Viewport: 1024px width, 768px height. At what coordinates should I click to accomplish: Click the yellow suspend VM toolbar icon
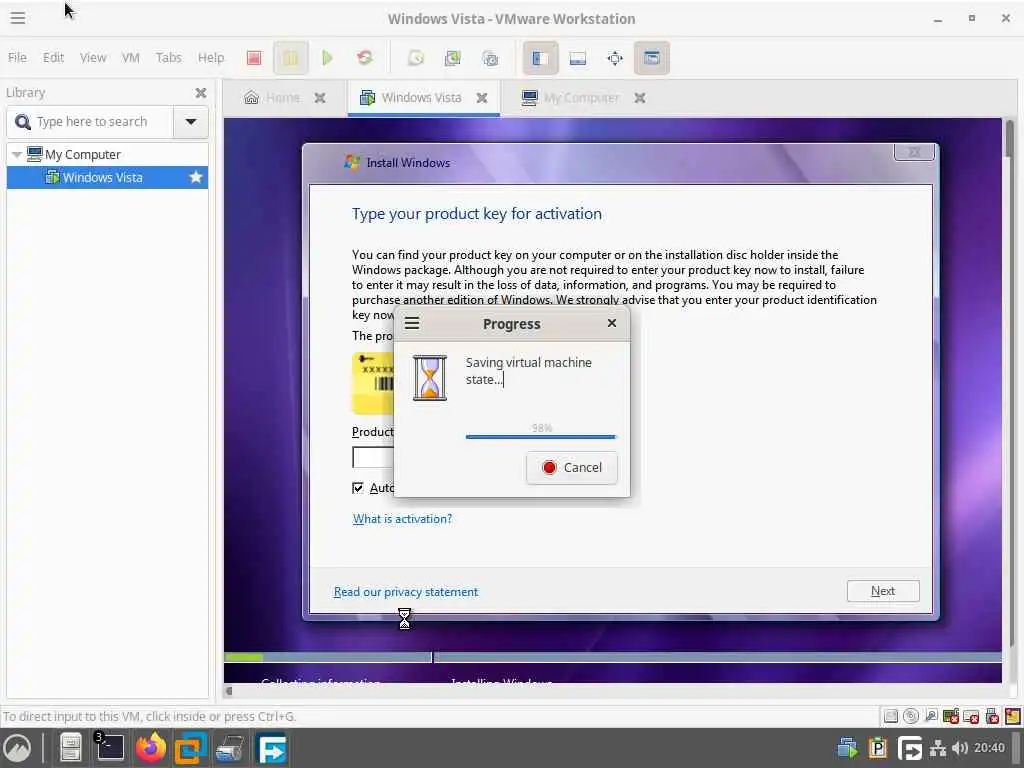coord(291,58)
